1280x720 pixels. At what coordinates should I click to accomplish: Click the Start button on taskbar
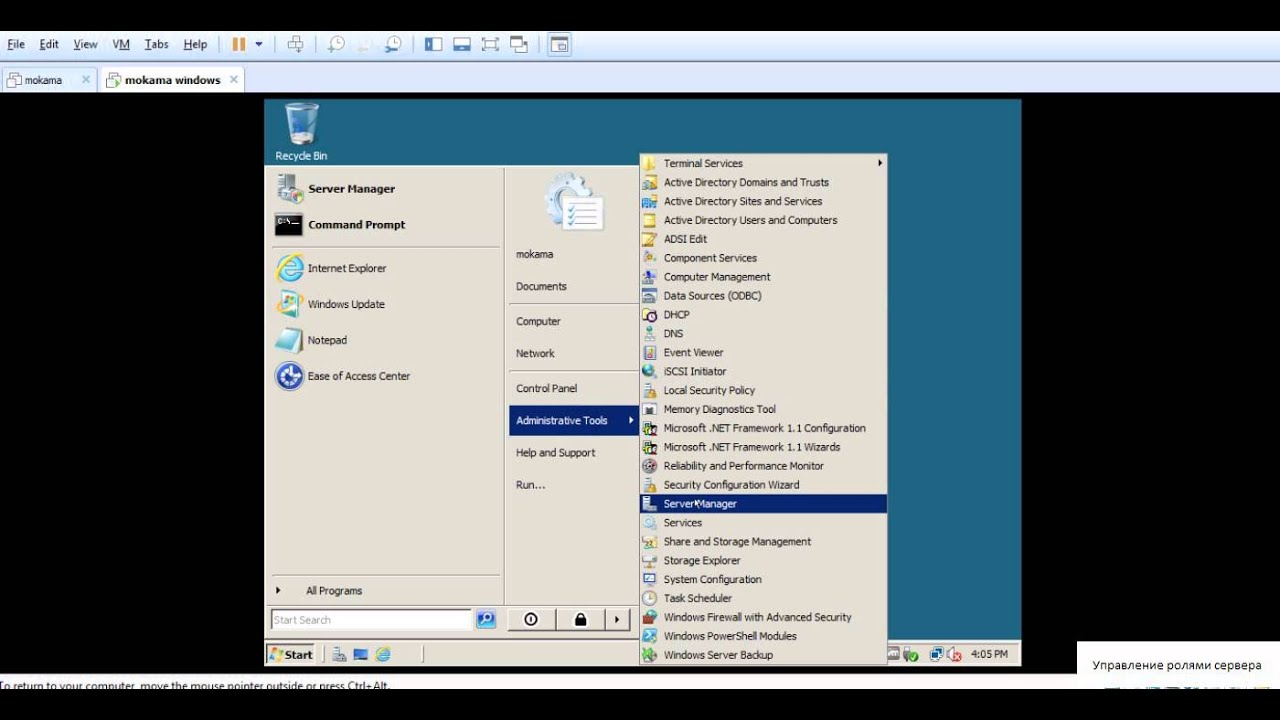coord(291,654)
